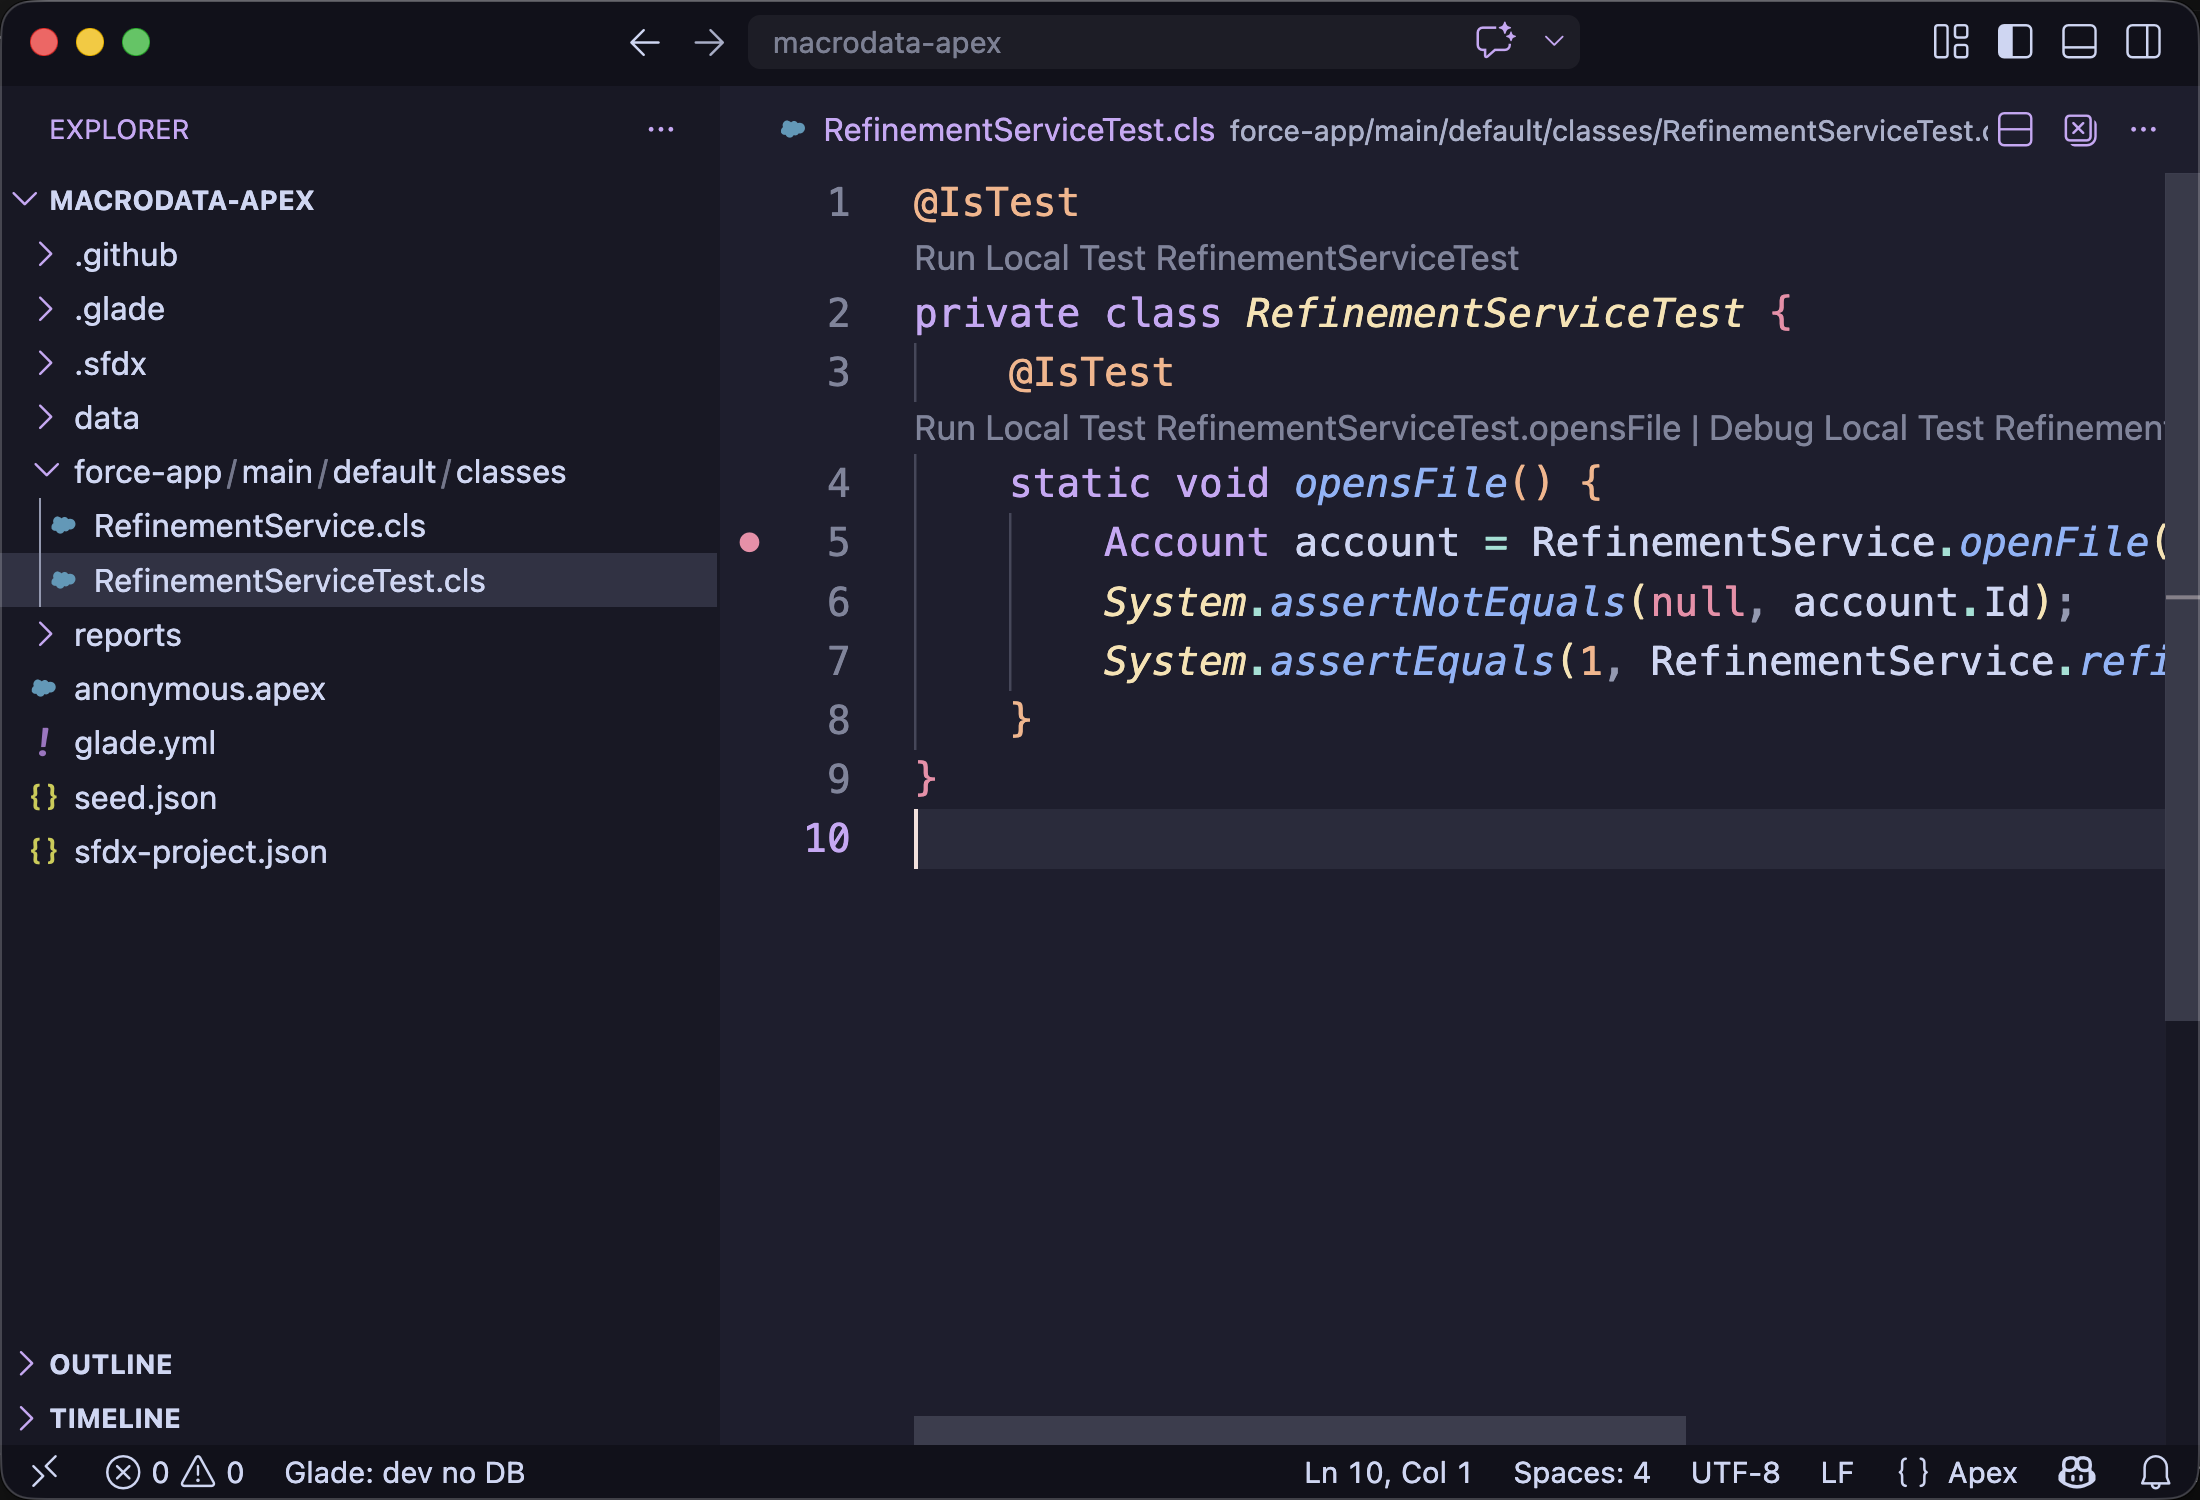The height and width of the screenshot is (1500, 2200).
Task: Open RefinementService.cls in explorer
Action: (x=259, y=526)
